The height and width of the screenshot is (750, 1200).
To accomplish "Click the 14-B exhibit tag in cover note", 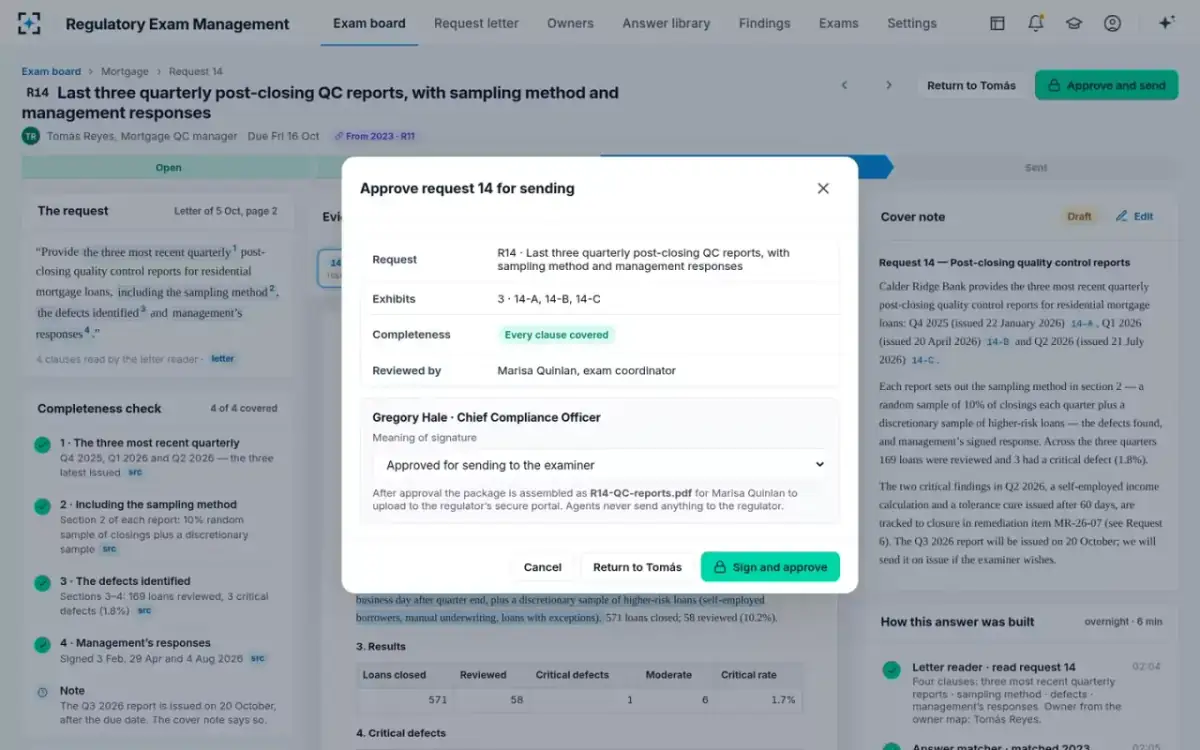I will [x=997, y=342].
